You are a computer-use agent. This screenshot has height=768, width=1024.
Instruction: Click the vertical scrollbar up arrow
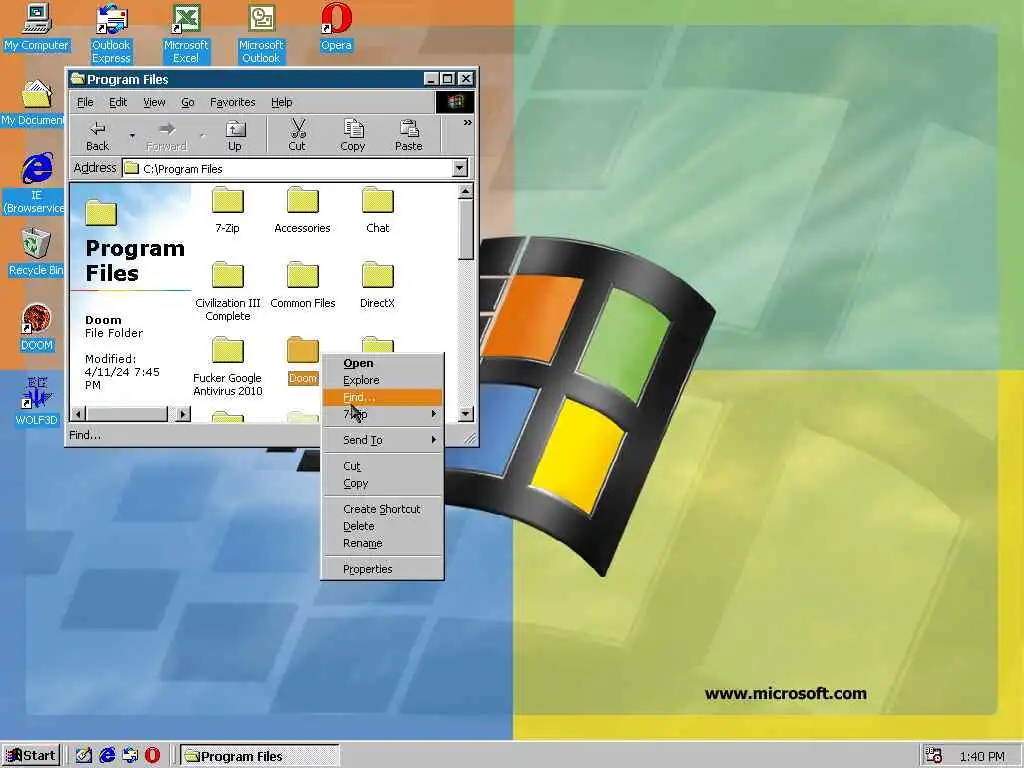(466, 191)
